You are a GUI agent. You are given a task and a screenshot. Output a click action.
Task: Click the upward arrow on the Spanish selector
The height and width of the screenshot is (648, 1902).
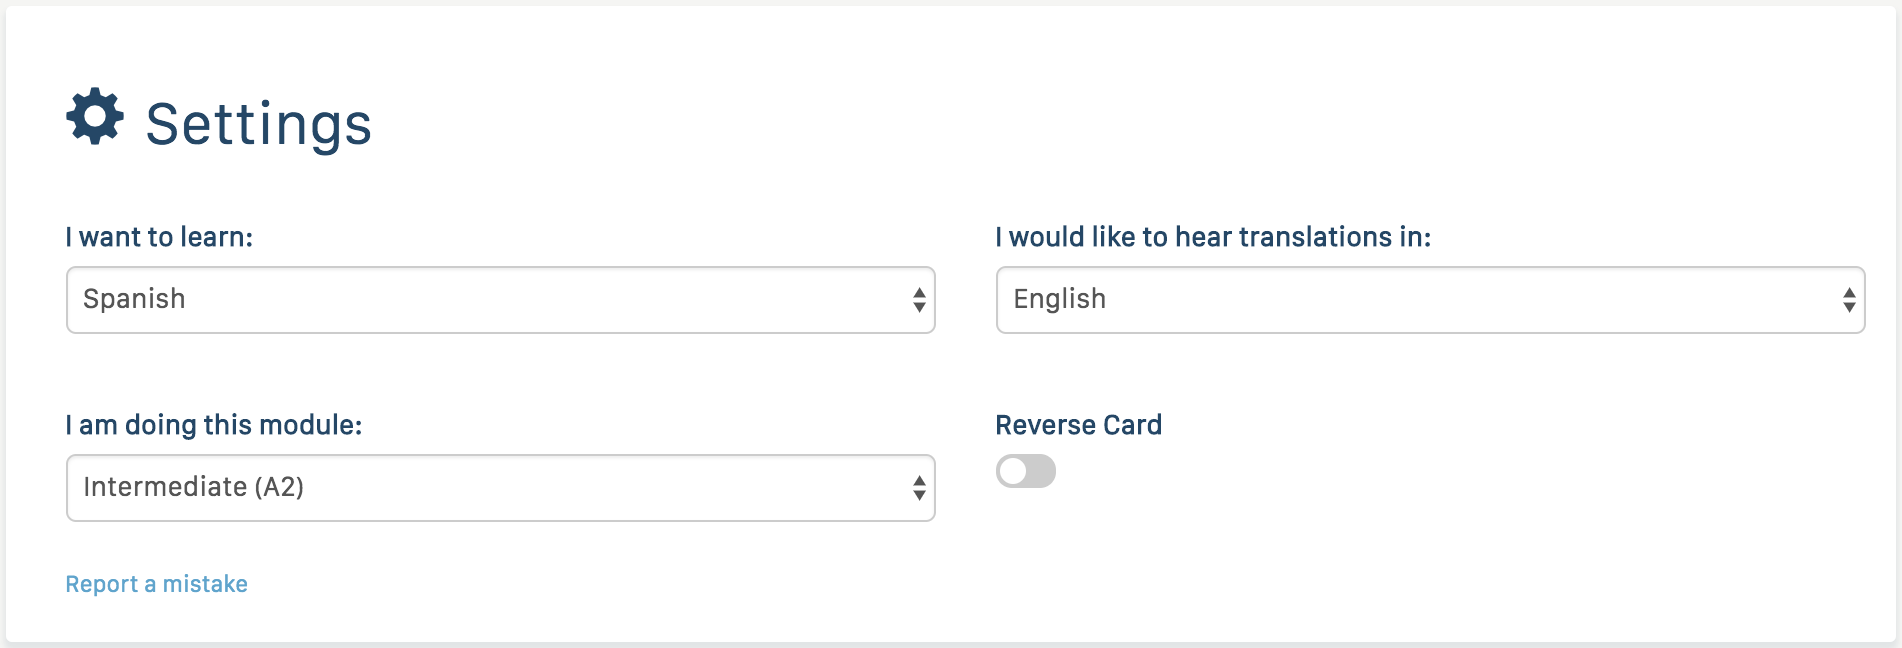(x=919, y=292)
